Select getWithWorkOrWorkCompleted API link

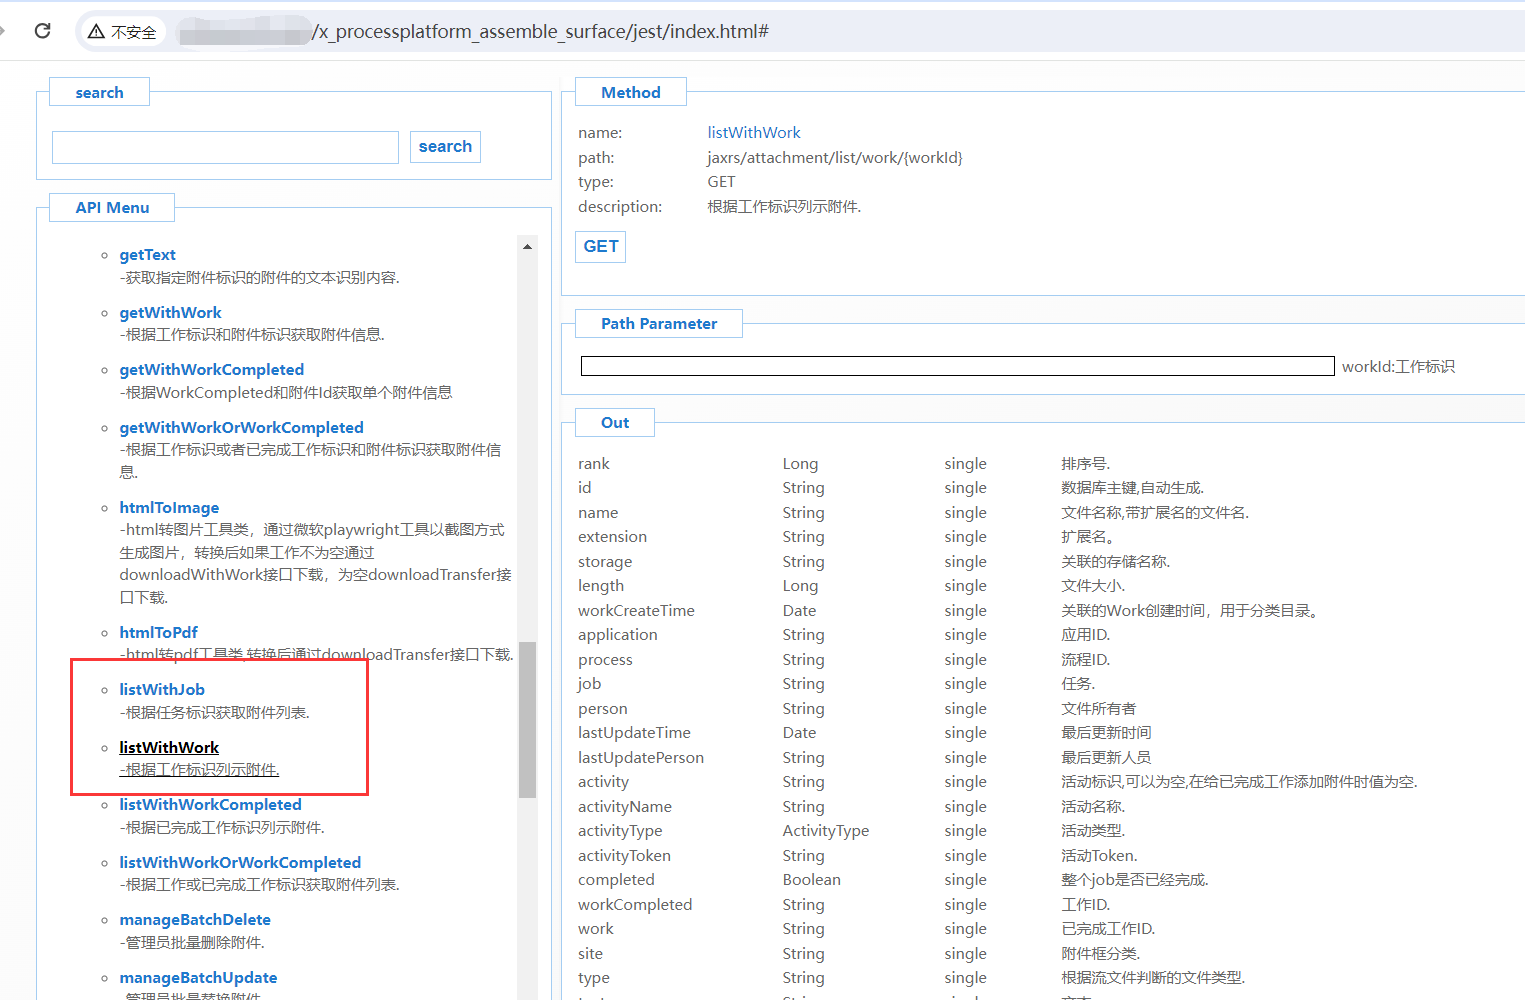[x=241, y=428]
